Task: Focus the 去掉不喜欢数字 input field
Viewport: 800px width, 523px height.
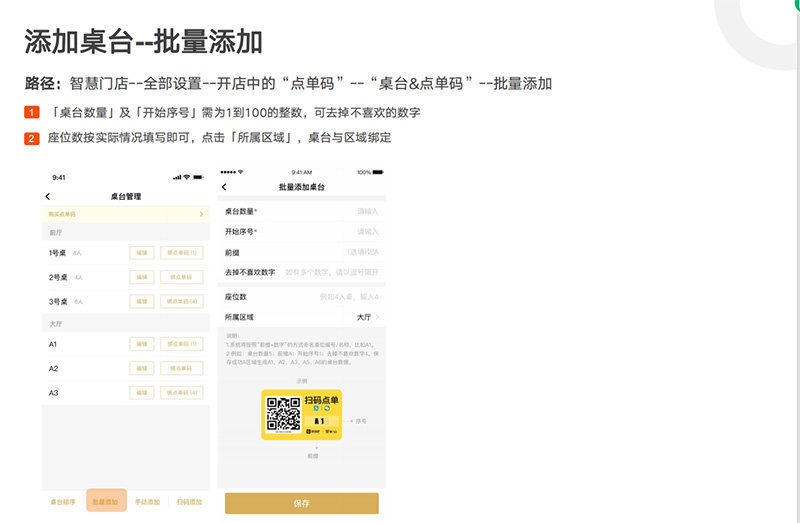Action: tap(302, 272)
